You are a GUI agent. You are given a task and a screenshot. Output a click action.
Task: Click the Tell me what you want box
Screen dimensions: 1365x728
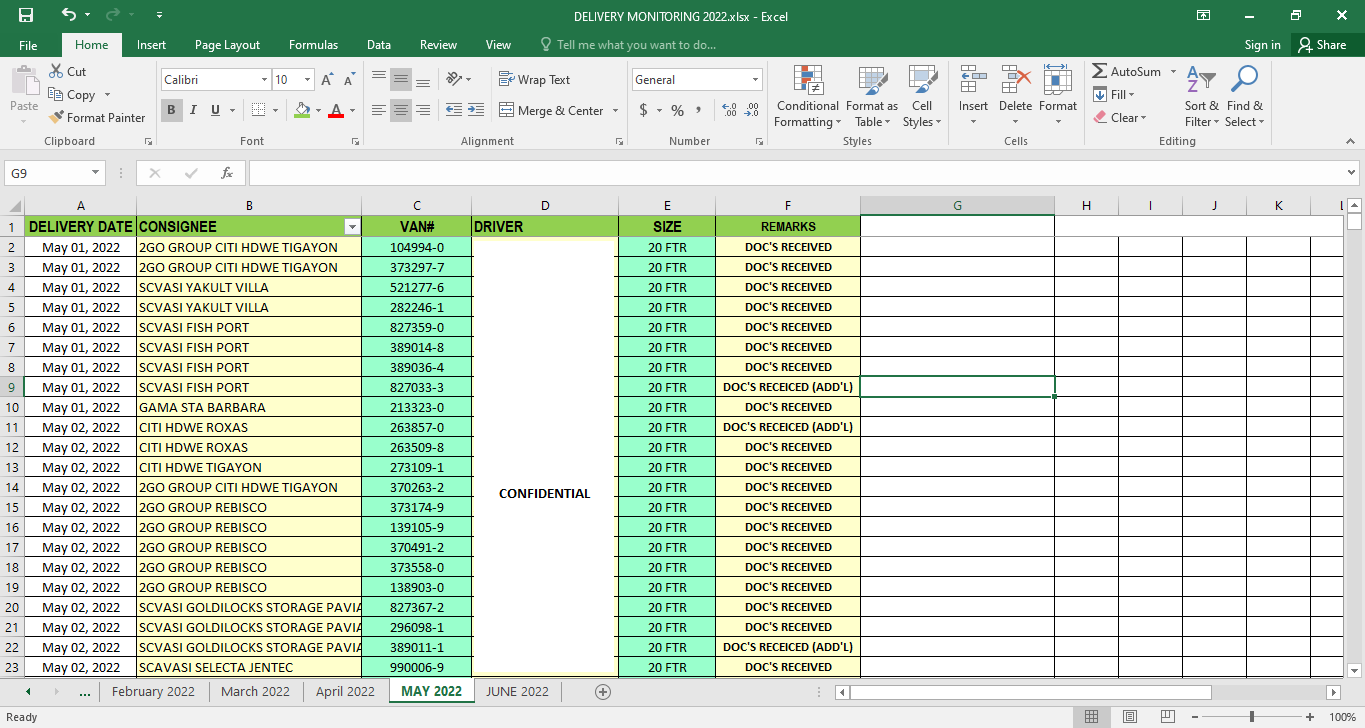[x=628, y=45]
